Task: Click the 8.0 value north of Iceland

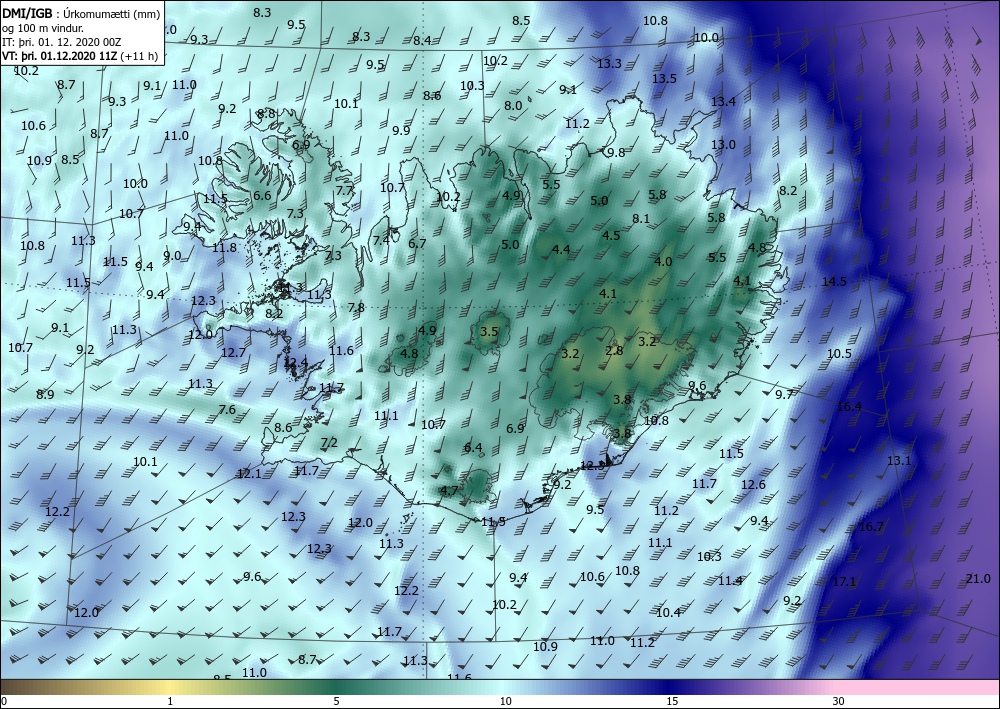Action: coord(513,106)
